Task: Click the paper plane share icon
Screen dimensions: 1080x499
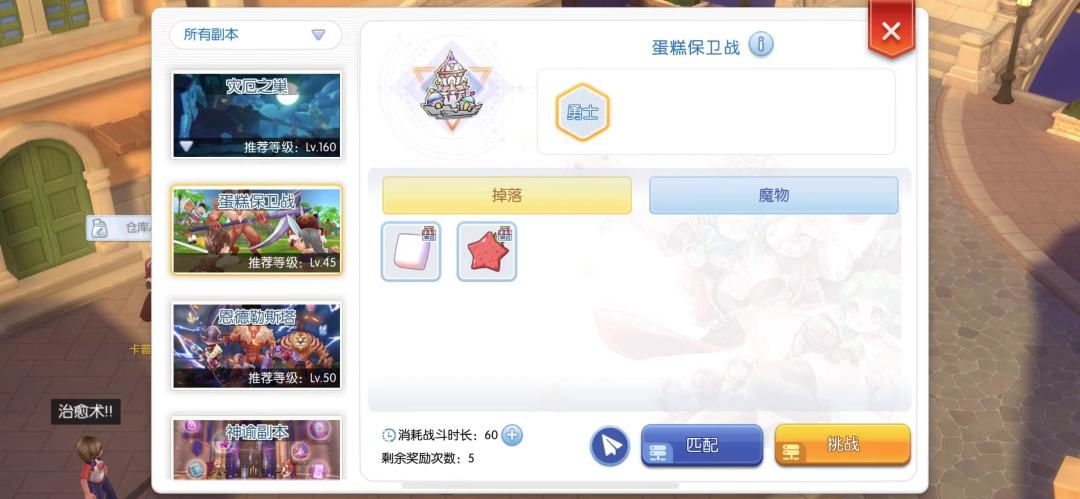Action: (x=610, y=446)
